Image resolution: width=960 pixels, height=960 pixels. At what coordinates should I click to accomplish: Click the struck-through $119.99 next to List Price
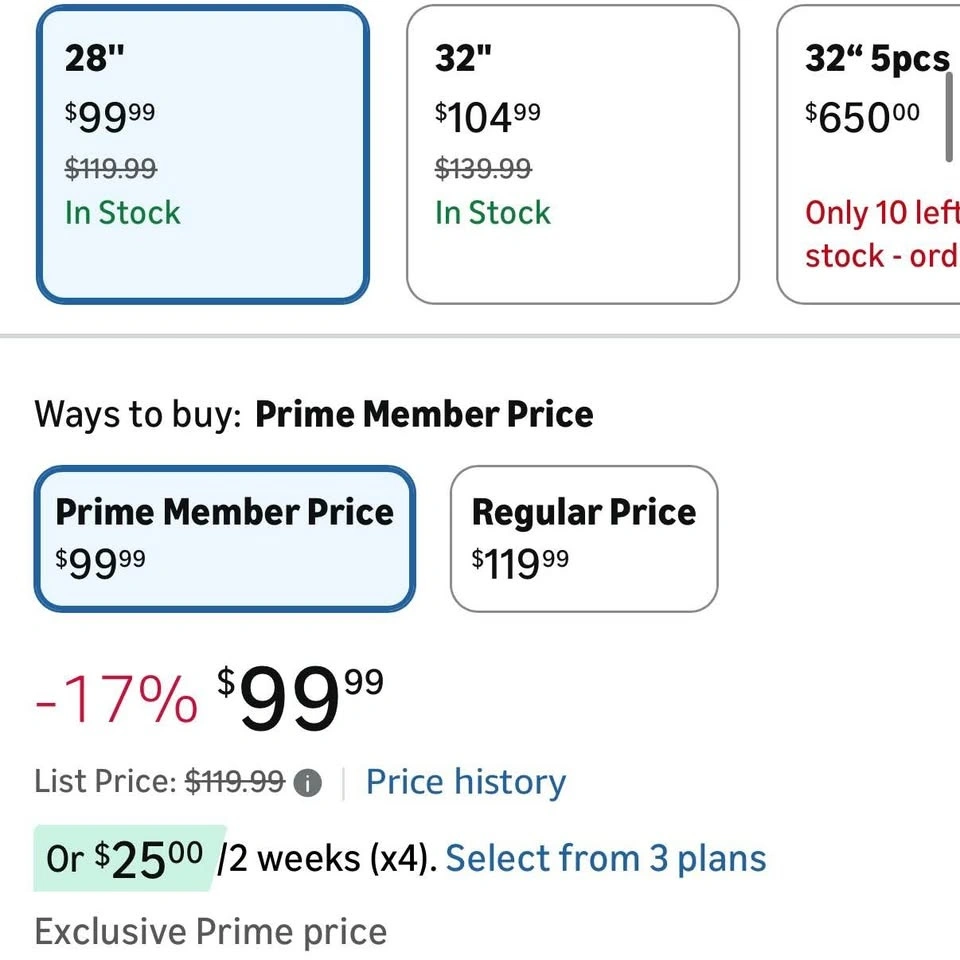click(x=236, y=782)
